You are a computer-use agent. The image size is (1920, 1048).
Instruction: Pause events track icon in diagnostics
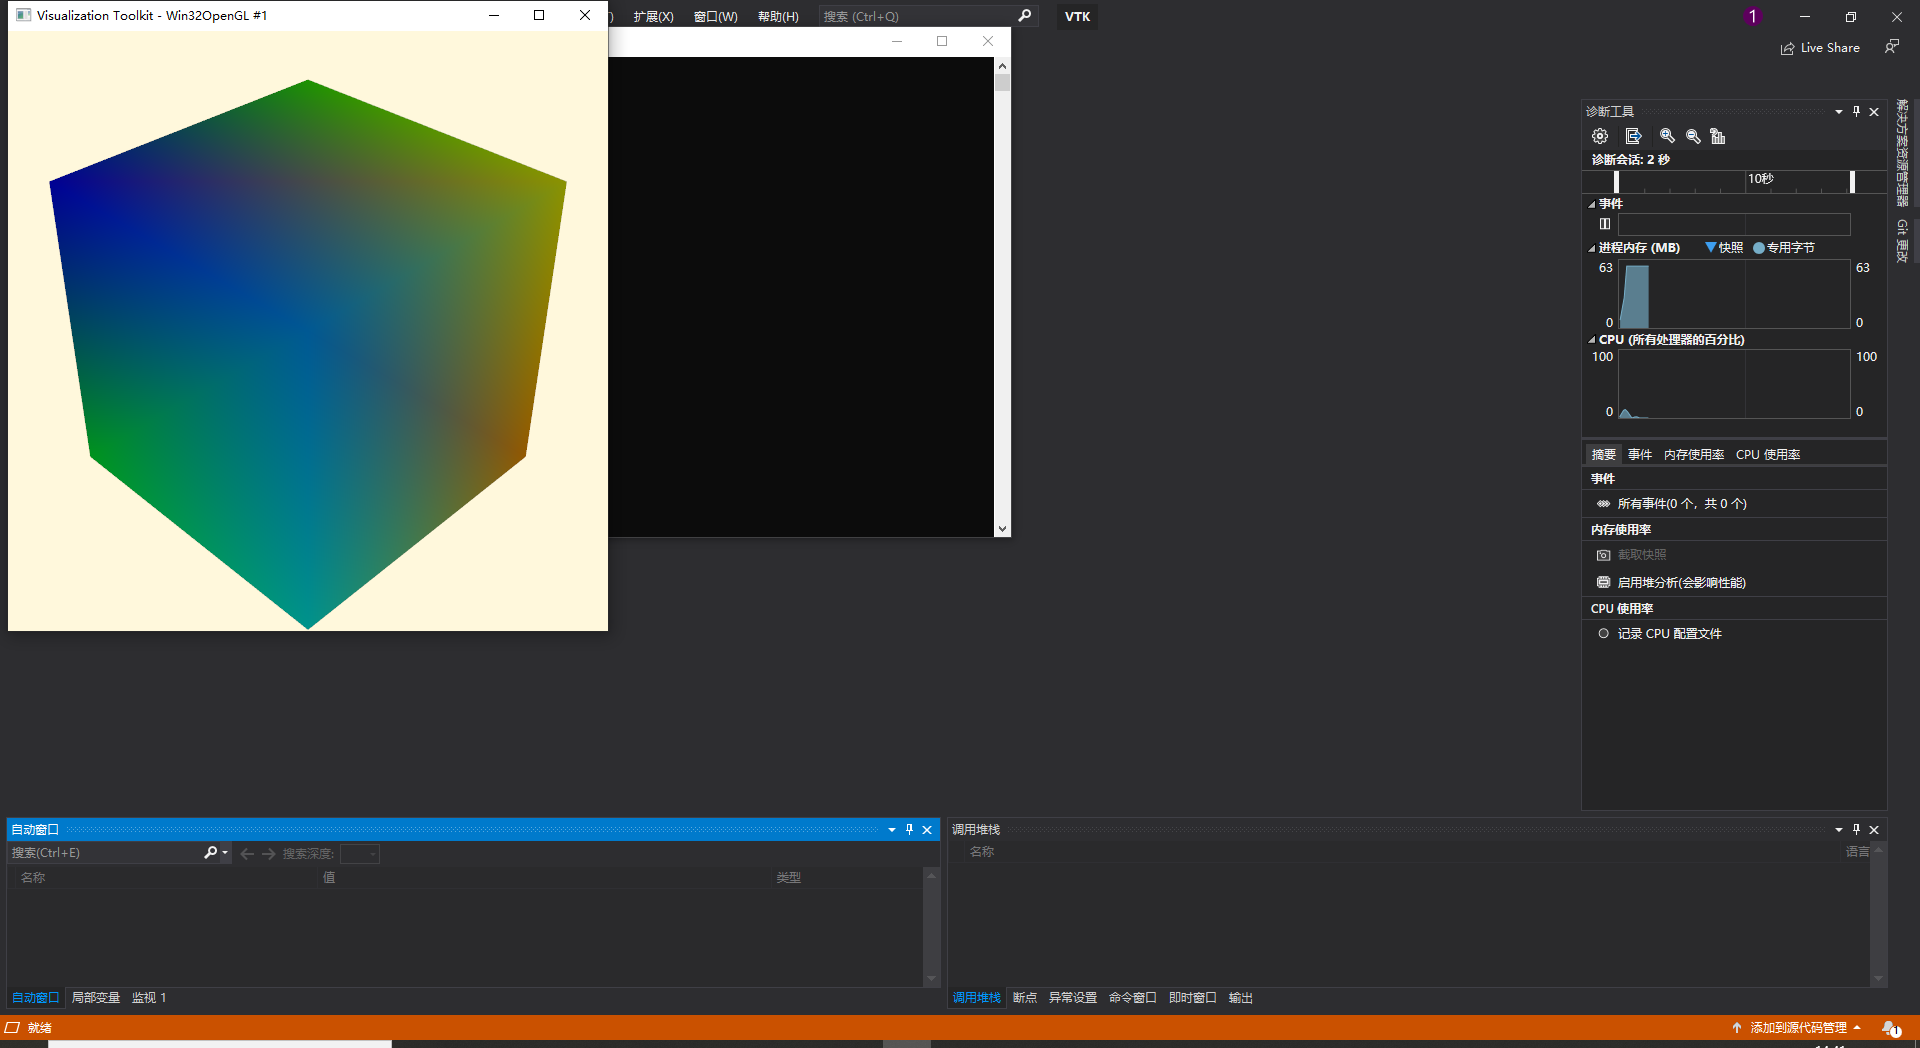1605,224
